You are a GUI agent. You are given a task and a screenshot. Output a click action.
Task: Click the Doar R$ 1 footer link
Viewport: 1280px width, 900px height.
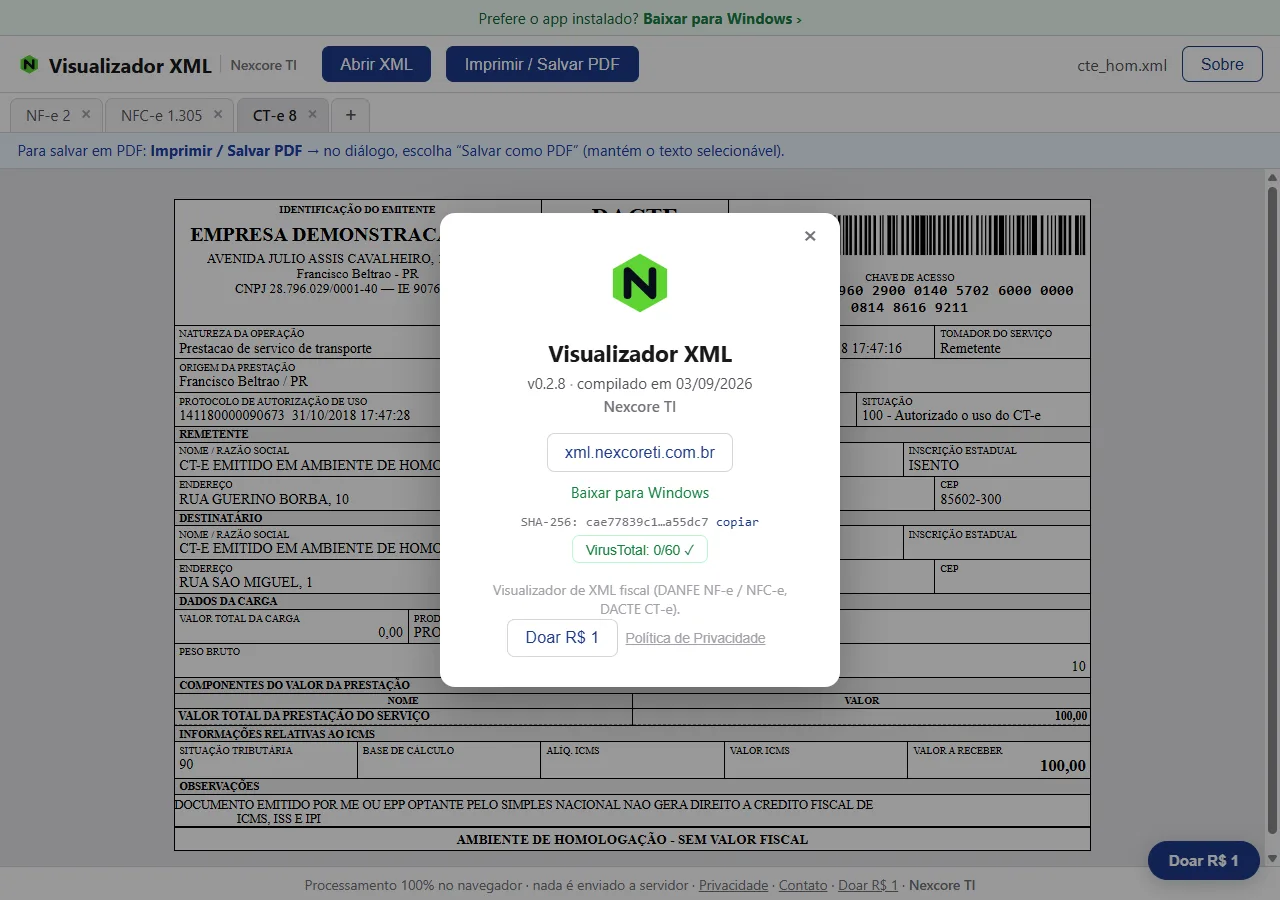[868, 885]
